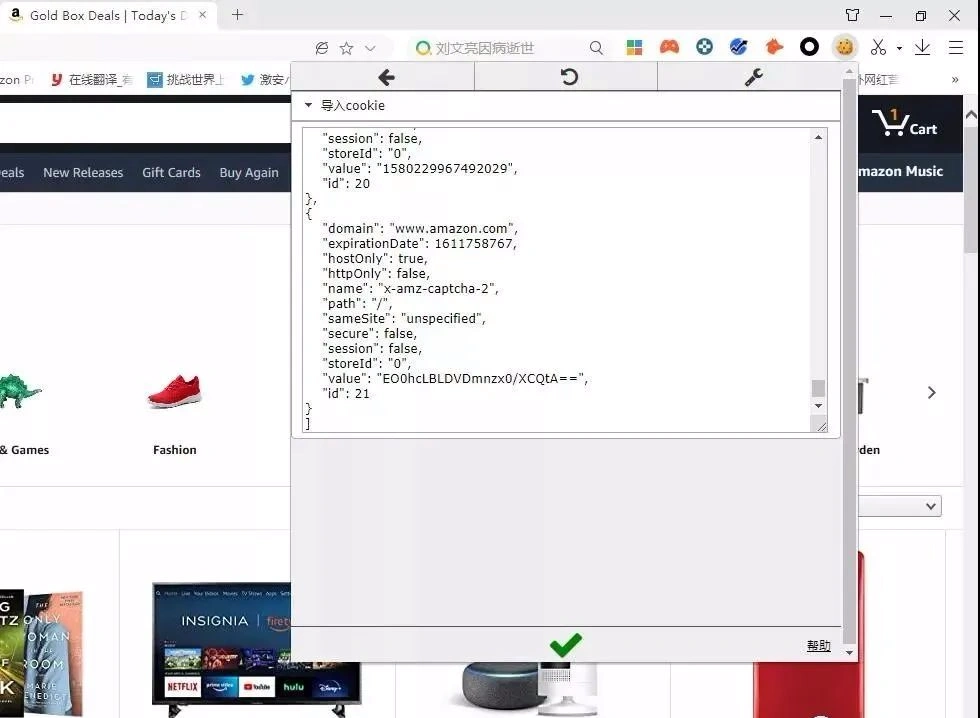
Task: Open the 挑战世界 bookmark
Action: tap(185, 79)
